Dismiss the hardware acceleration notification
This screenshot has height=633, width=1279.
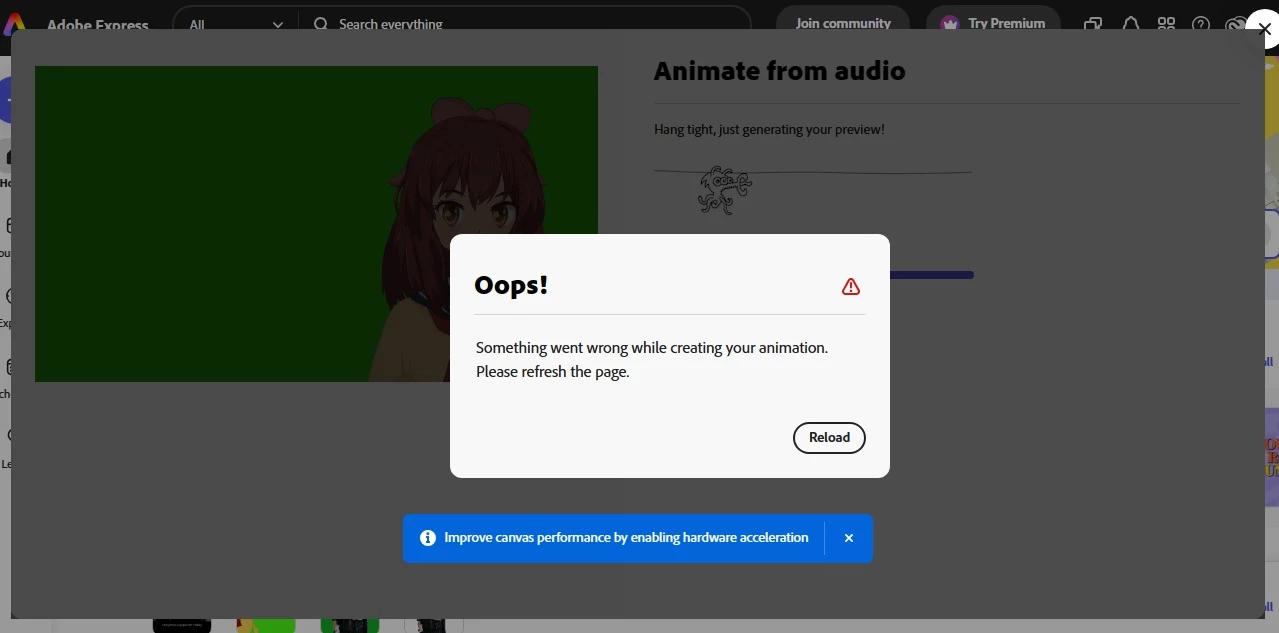click(848, 538)
